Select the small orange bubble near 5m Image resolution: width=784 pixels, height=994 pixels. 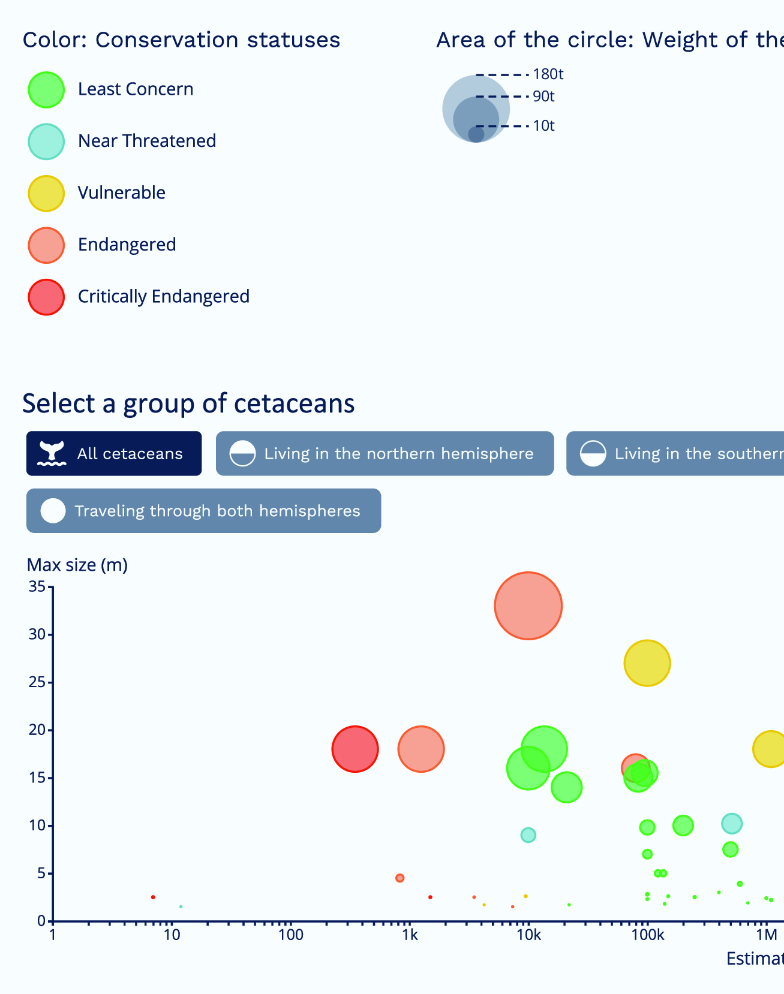(x=399, y=878)
